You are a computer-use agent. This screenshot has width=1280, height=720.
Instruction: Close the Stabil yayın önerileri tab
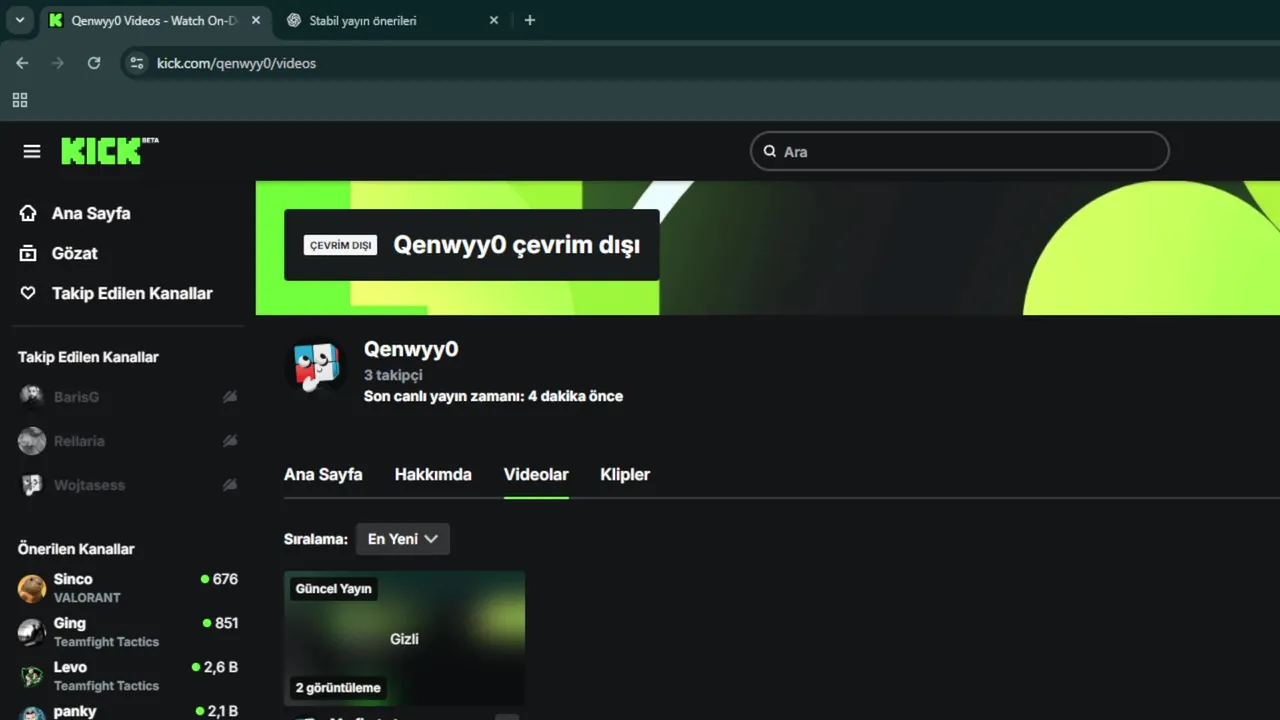click(494, 20)
